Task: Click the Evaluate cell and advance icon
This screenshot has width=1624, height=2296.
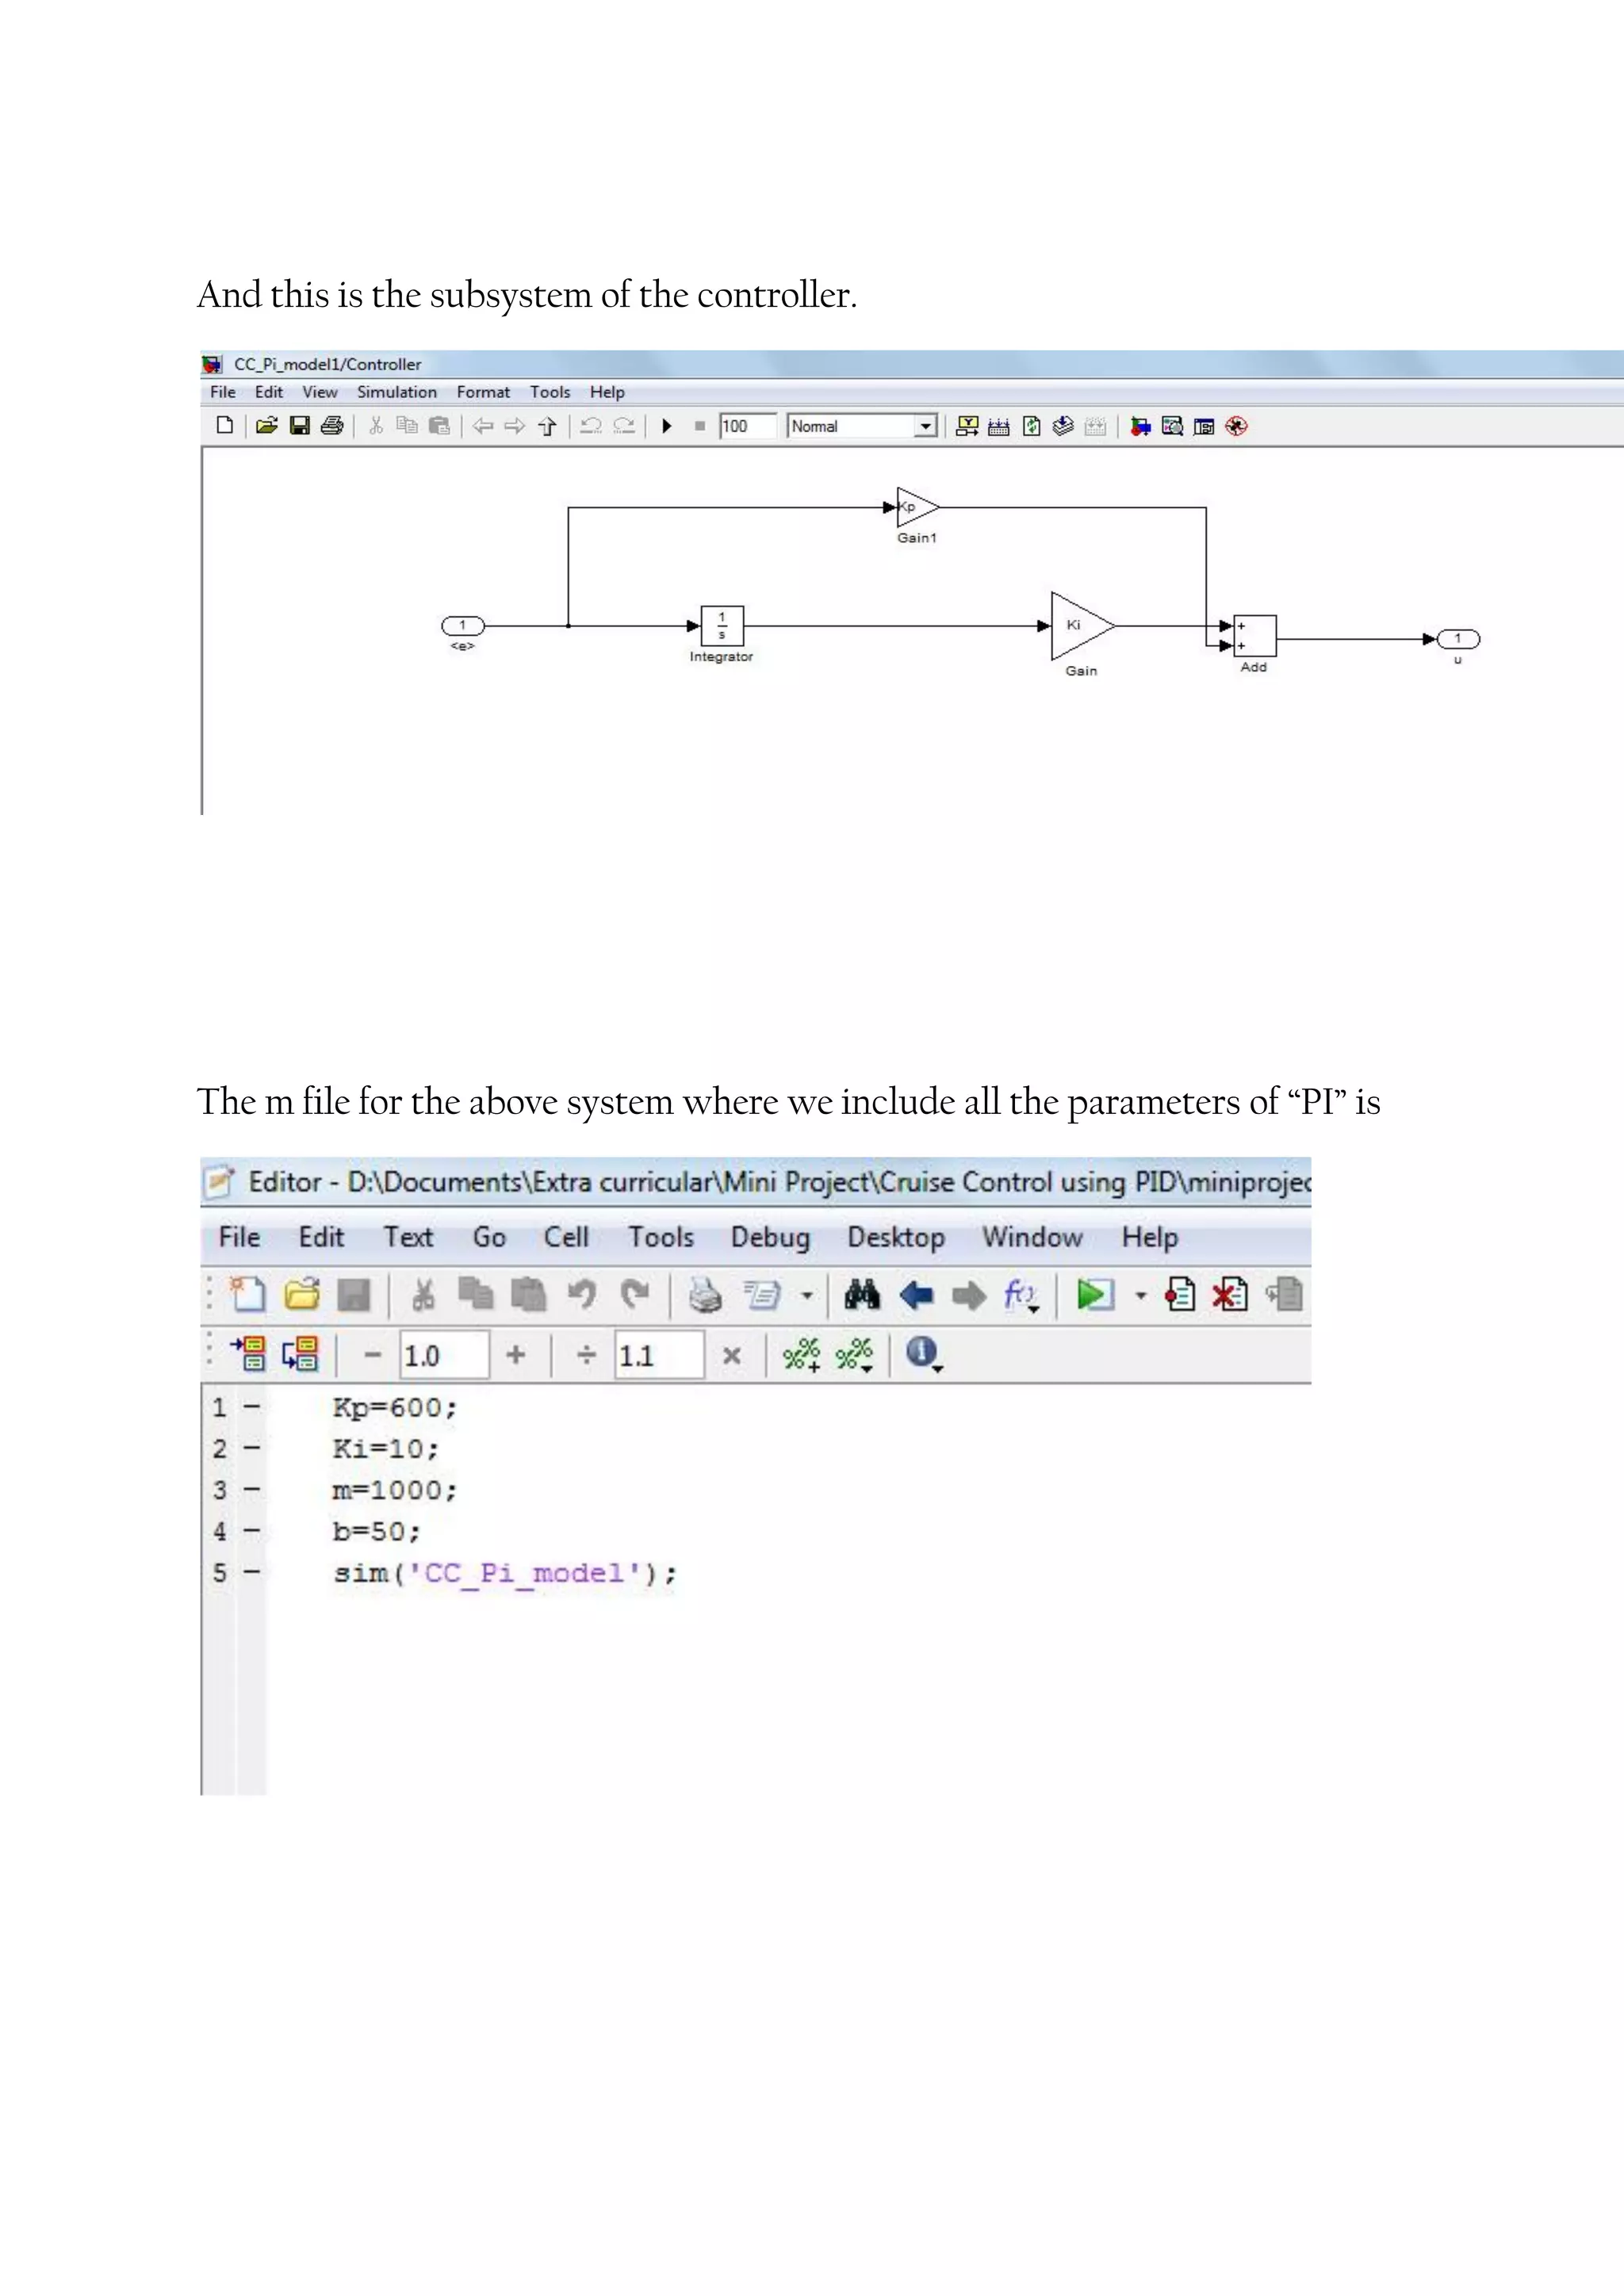Action: click(300, 1354)
